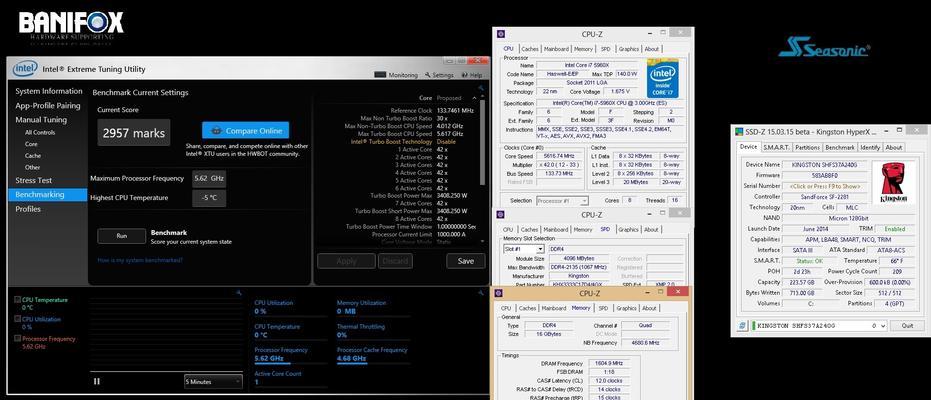Select Core under Manual Tuning in sidebar

pyautogui.click(x=31, y=144)
